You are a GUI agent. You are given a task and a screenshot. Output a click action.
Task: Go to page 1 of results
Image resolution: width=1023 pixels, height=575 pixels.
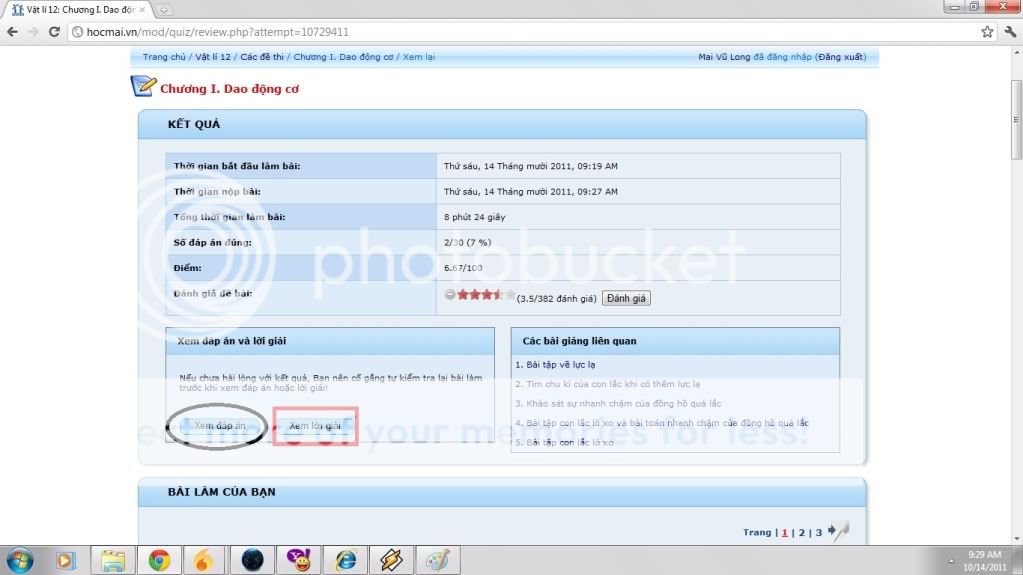click(x=784, y=533)
